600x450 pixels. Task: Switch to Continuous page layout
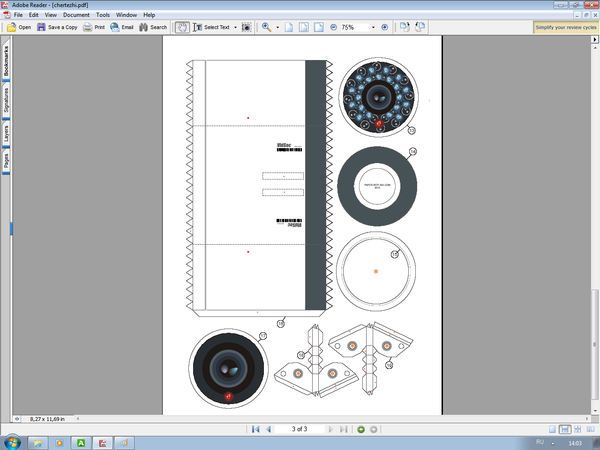coord(565,429)
